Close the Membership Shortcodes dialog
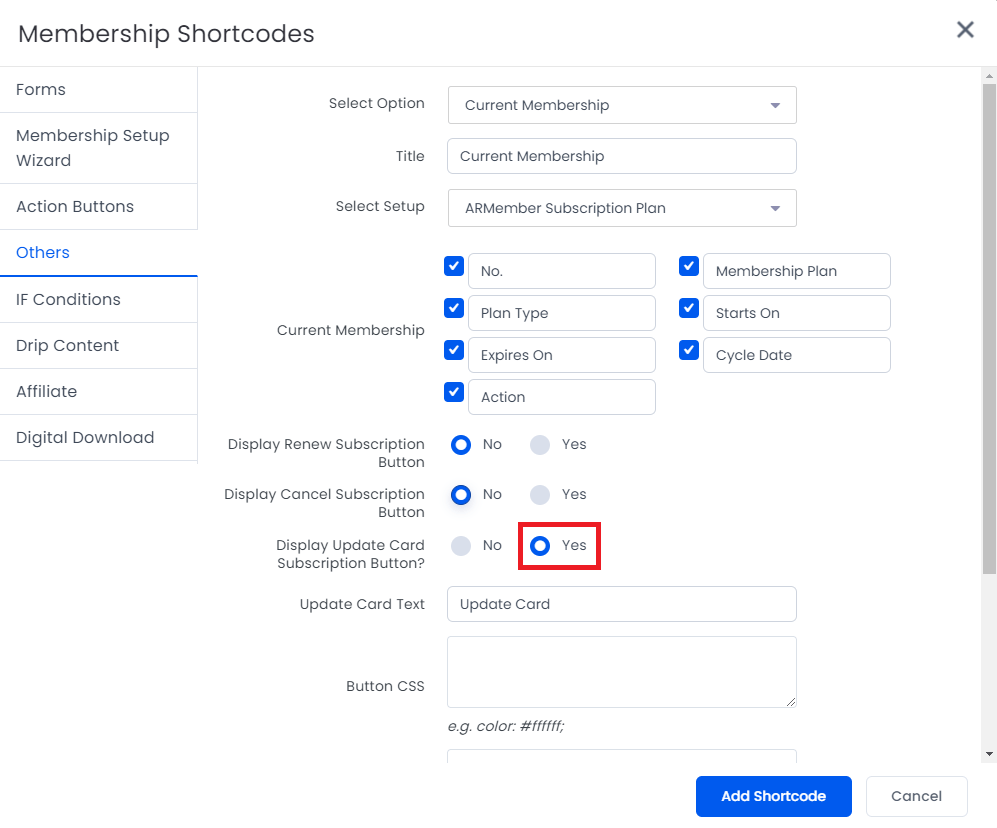Screen dimensions: 997x828 [x=965, y=29]
